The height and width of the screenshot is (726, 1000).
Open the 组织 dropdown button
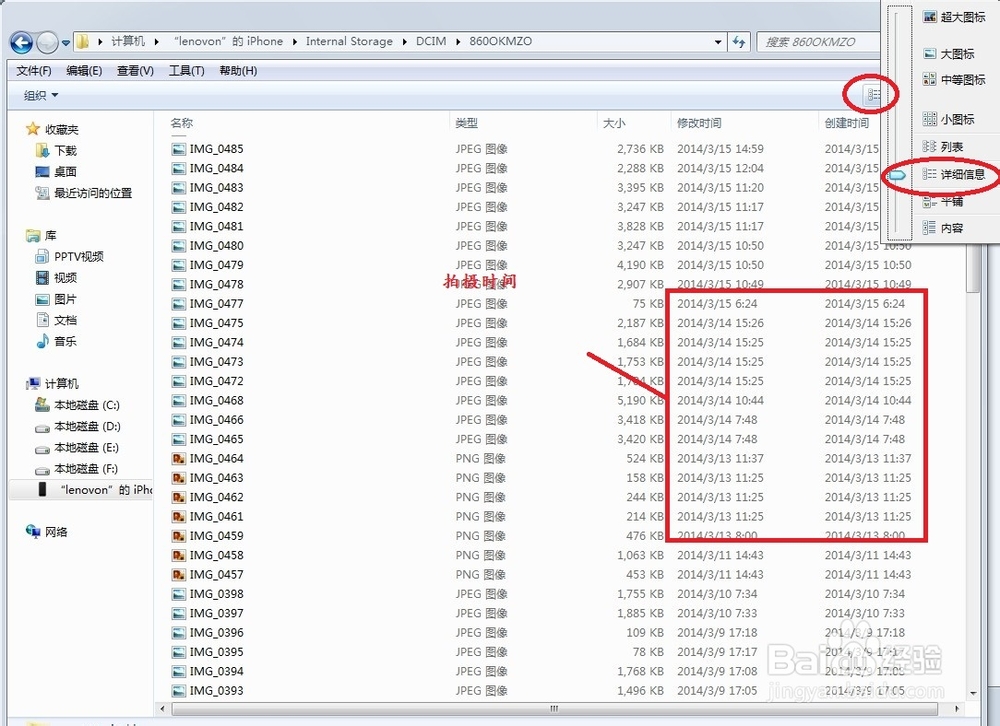[x=41, y=96]
